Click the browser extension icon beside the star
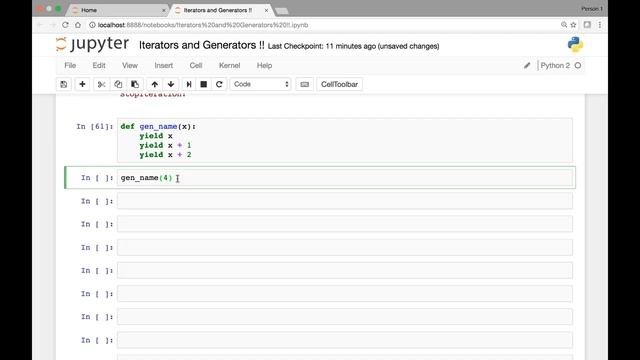Image resolution: width=640 pixels, height=360 pixels. pos(587,25)
